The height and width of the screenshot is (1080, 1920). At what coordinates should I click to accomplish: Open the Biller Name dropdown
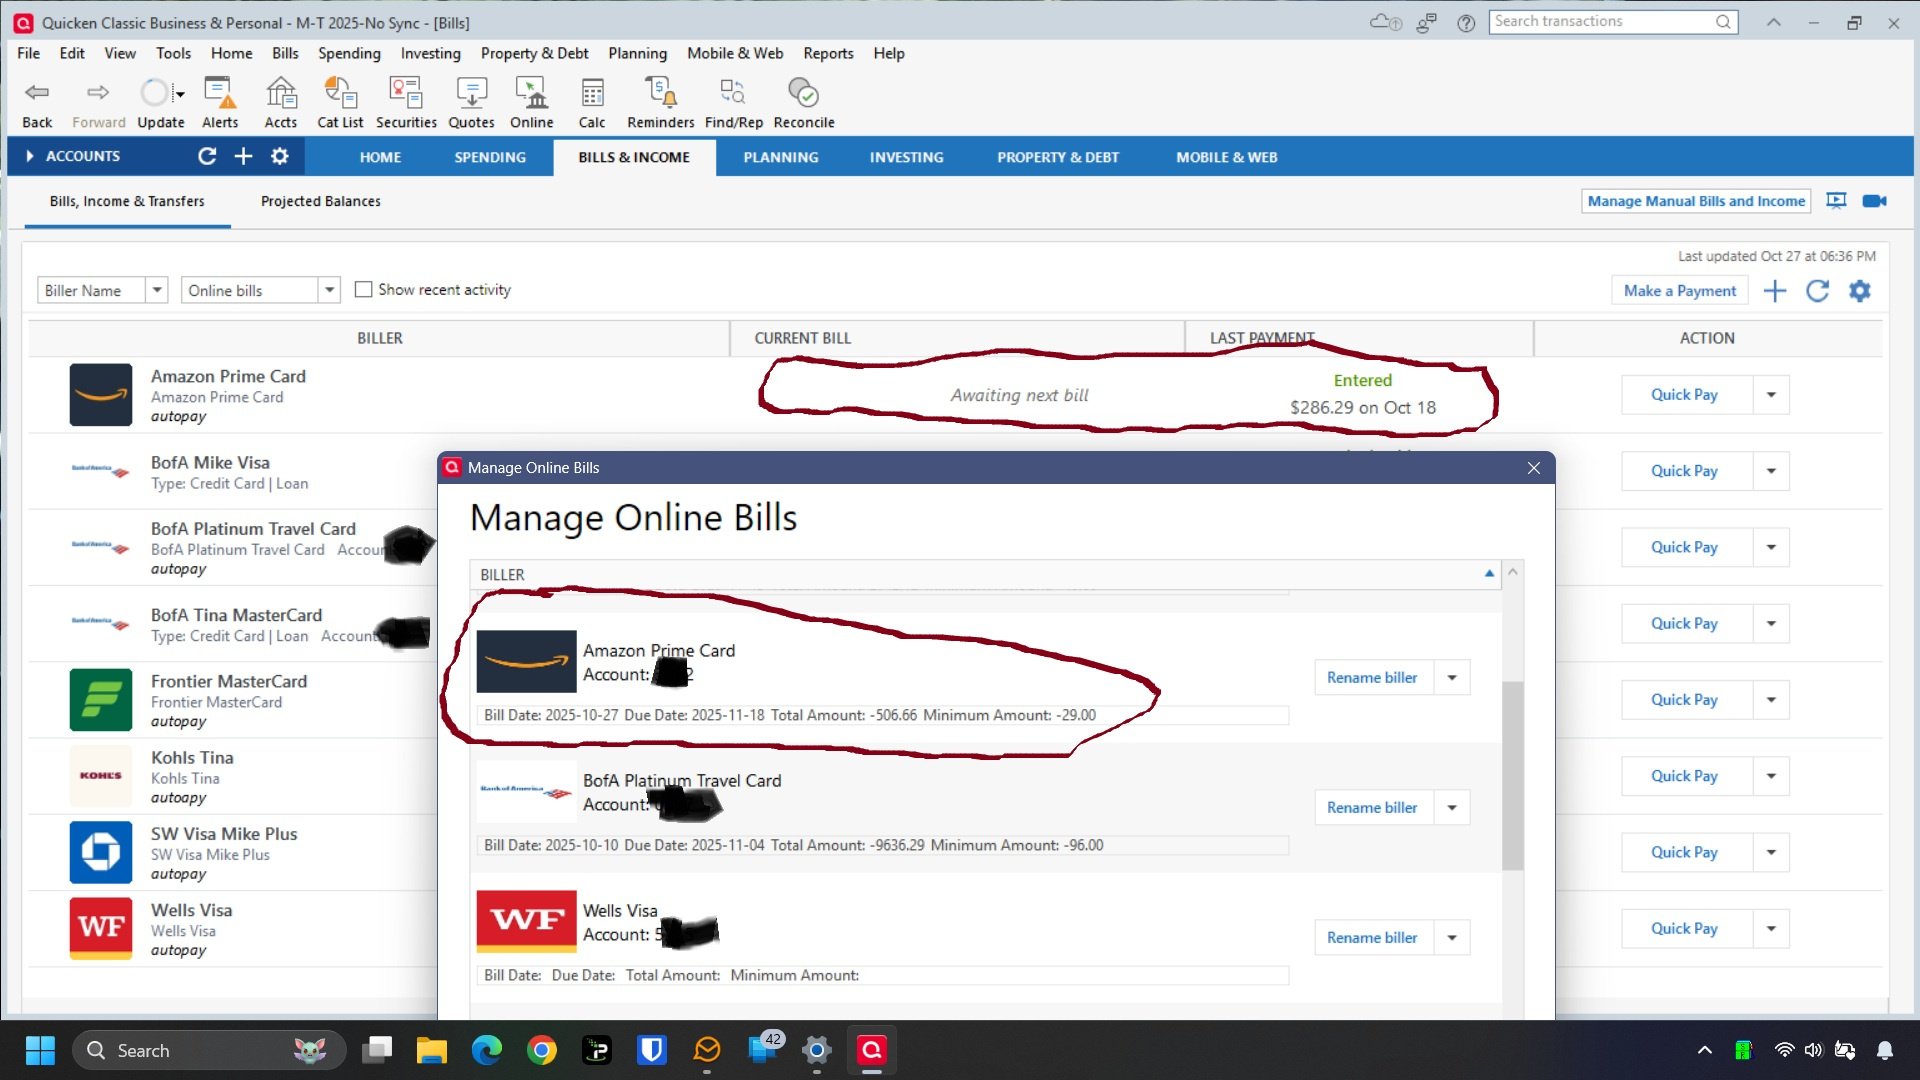[157, 289]
